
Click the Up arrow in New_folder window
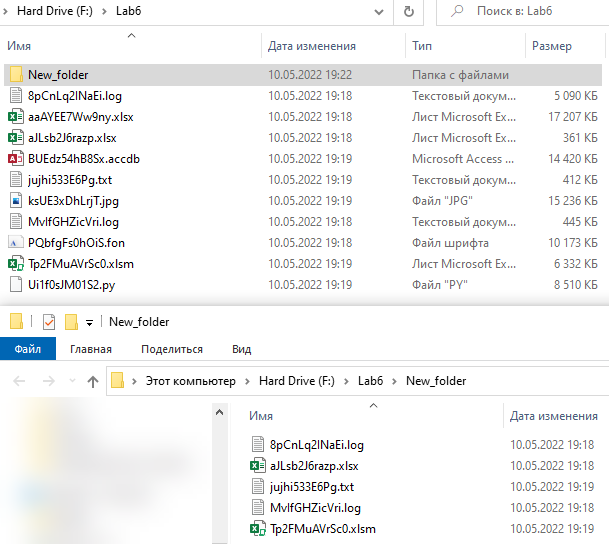pos(93,381)
